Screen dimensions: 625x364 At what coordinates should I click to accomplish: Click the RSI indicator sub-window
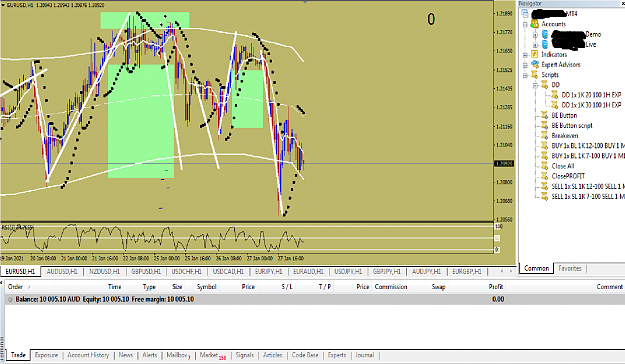coord(247,238)
